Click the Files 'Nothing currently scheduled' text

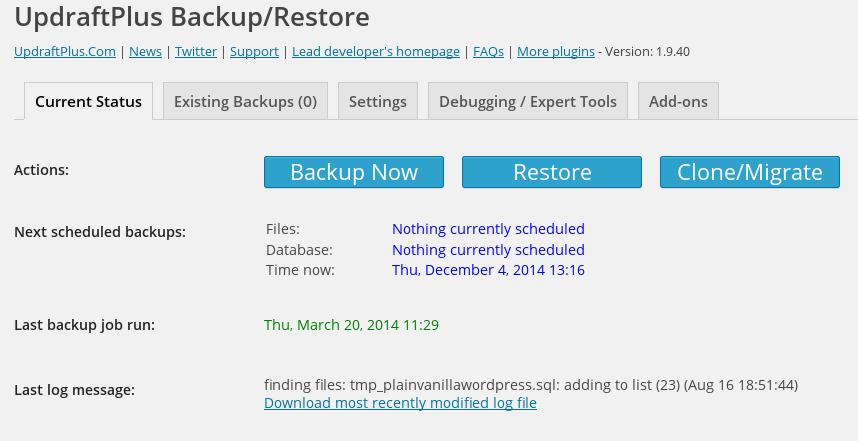[x=488, y=229]
